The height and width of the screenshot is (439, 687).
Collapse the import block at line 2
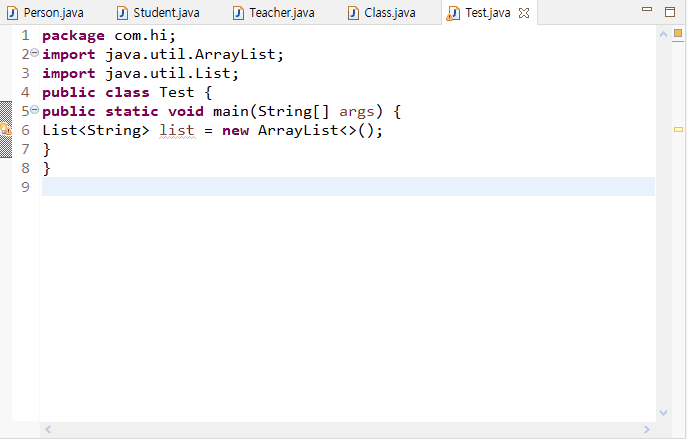(x=35, y=53)
